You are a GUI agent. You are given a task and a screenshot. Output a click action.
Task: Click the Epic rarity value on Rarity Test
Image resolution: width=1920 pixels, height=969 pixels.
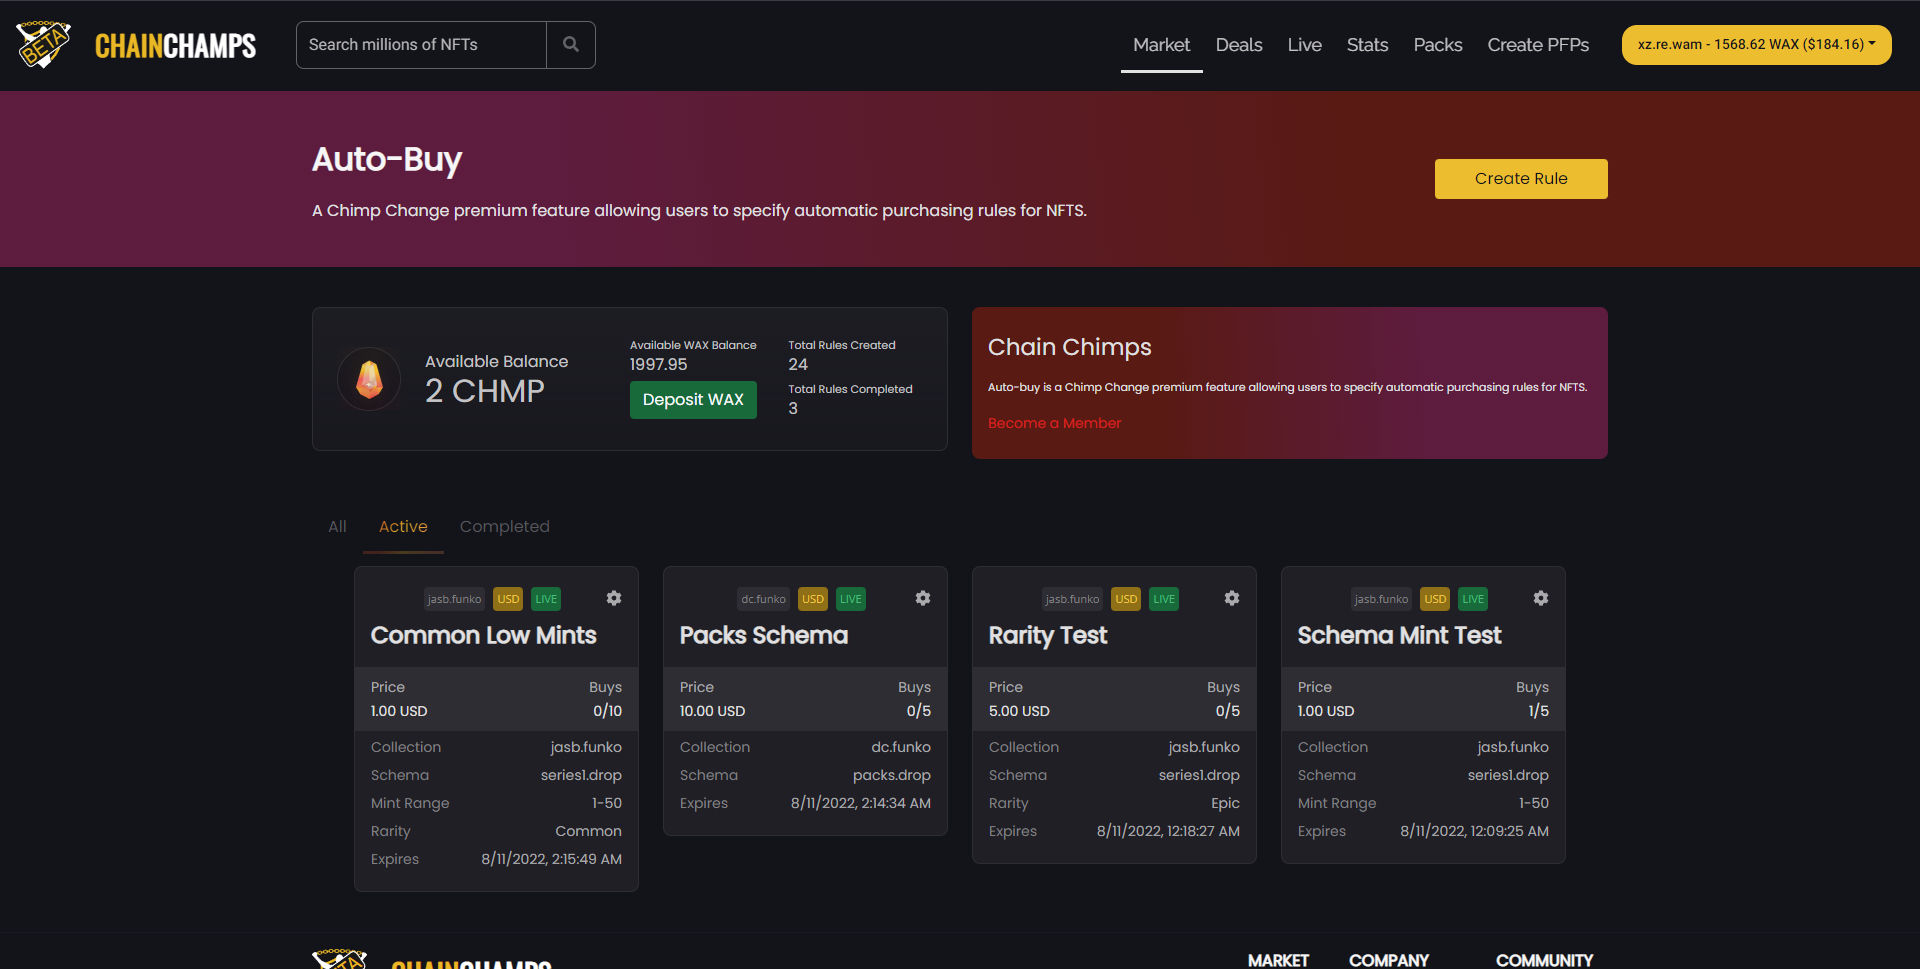[1225, 803]
